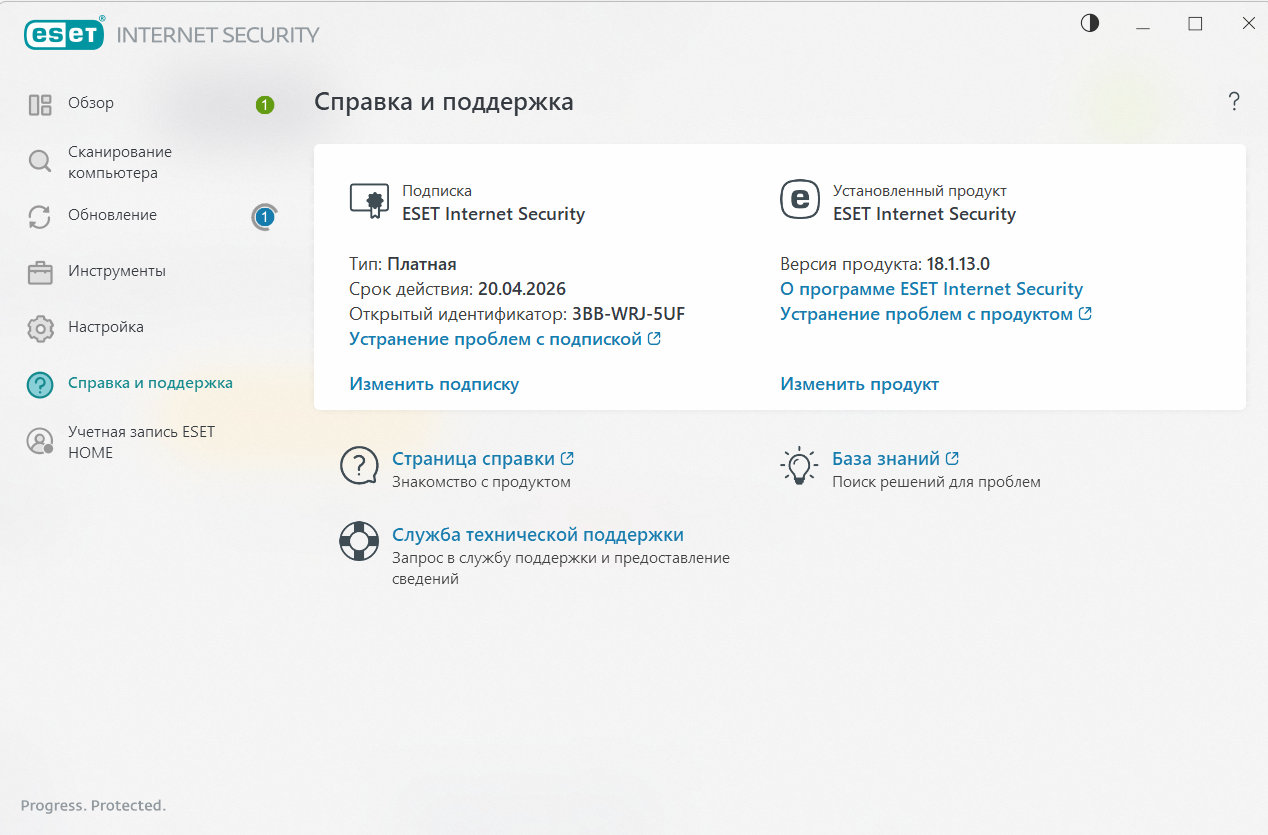Image resolution: width=1268 pixels, height=835 pixels.
Task: Click the ESET logo in the header
Action: click(x=65, y=35)
